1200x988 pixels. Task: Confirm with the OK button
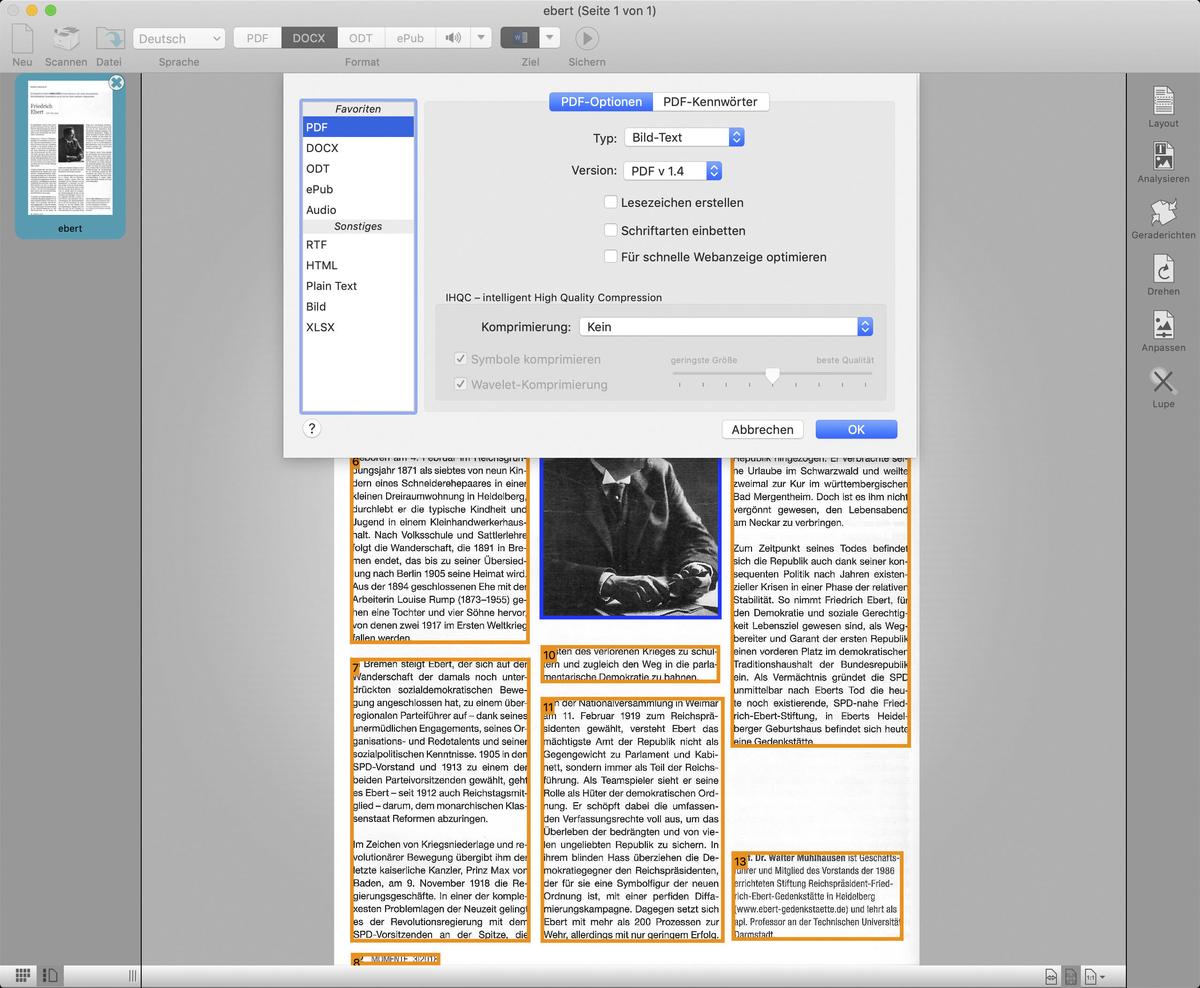(x=856, y=429)
